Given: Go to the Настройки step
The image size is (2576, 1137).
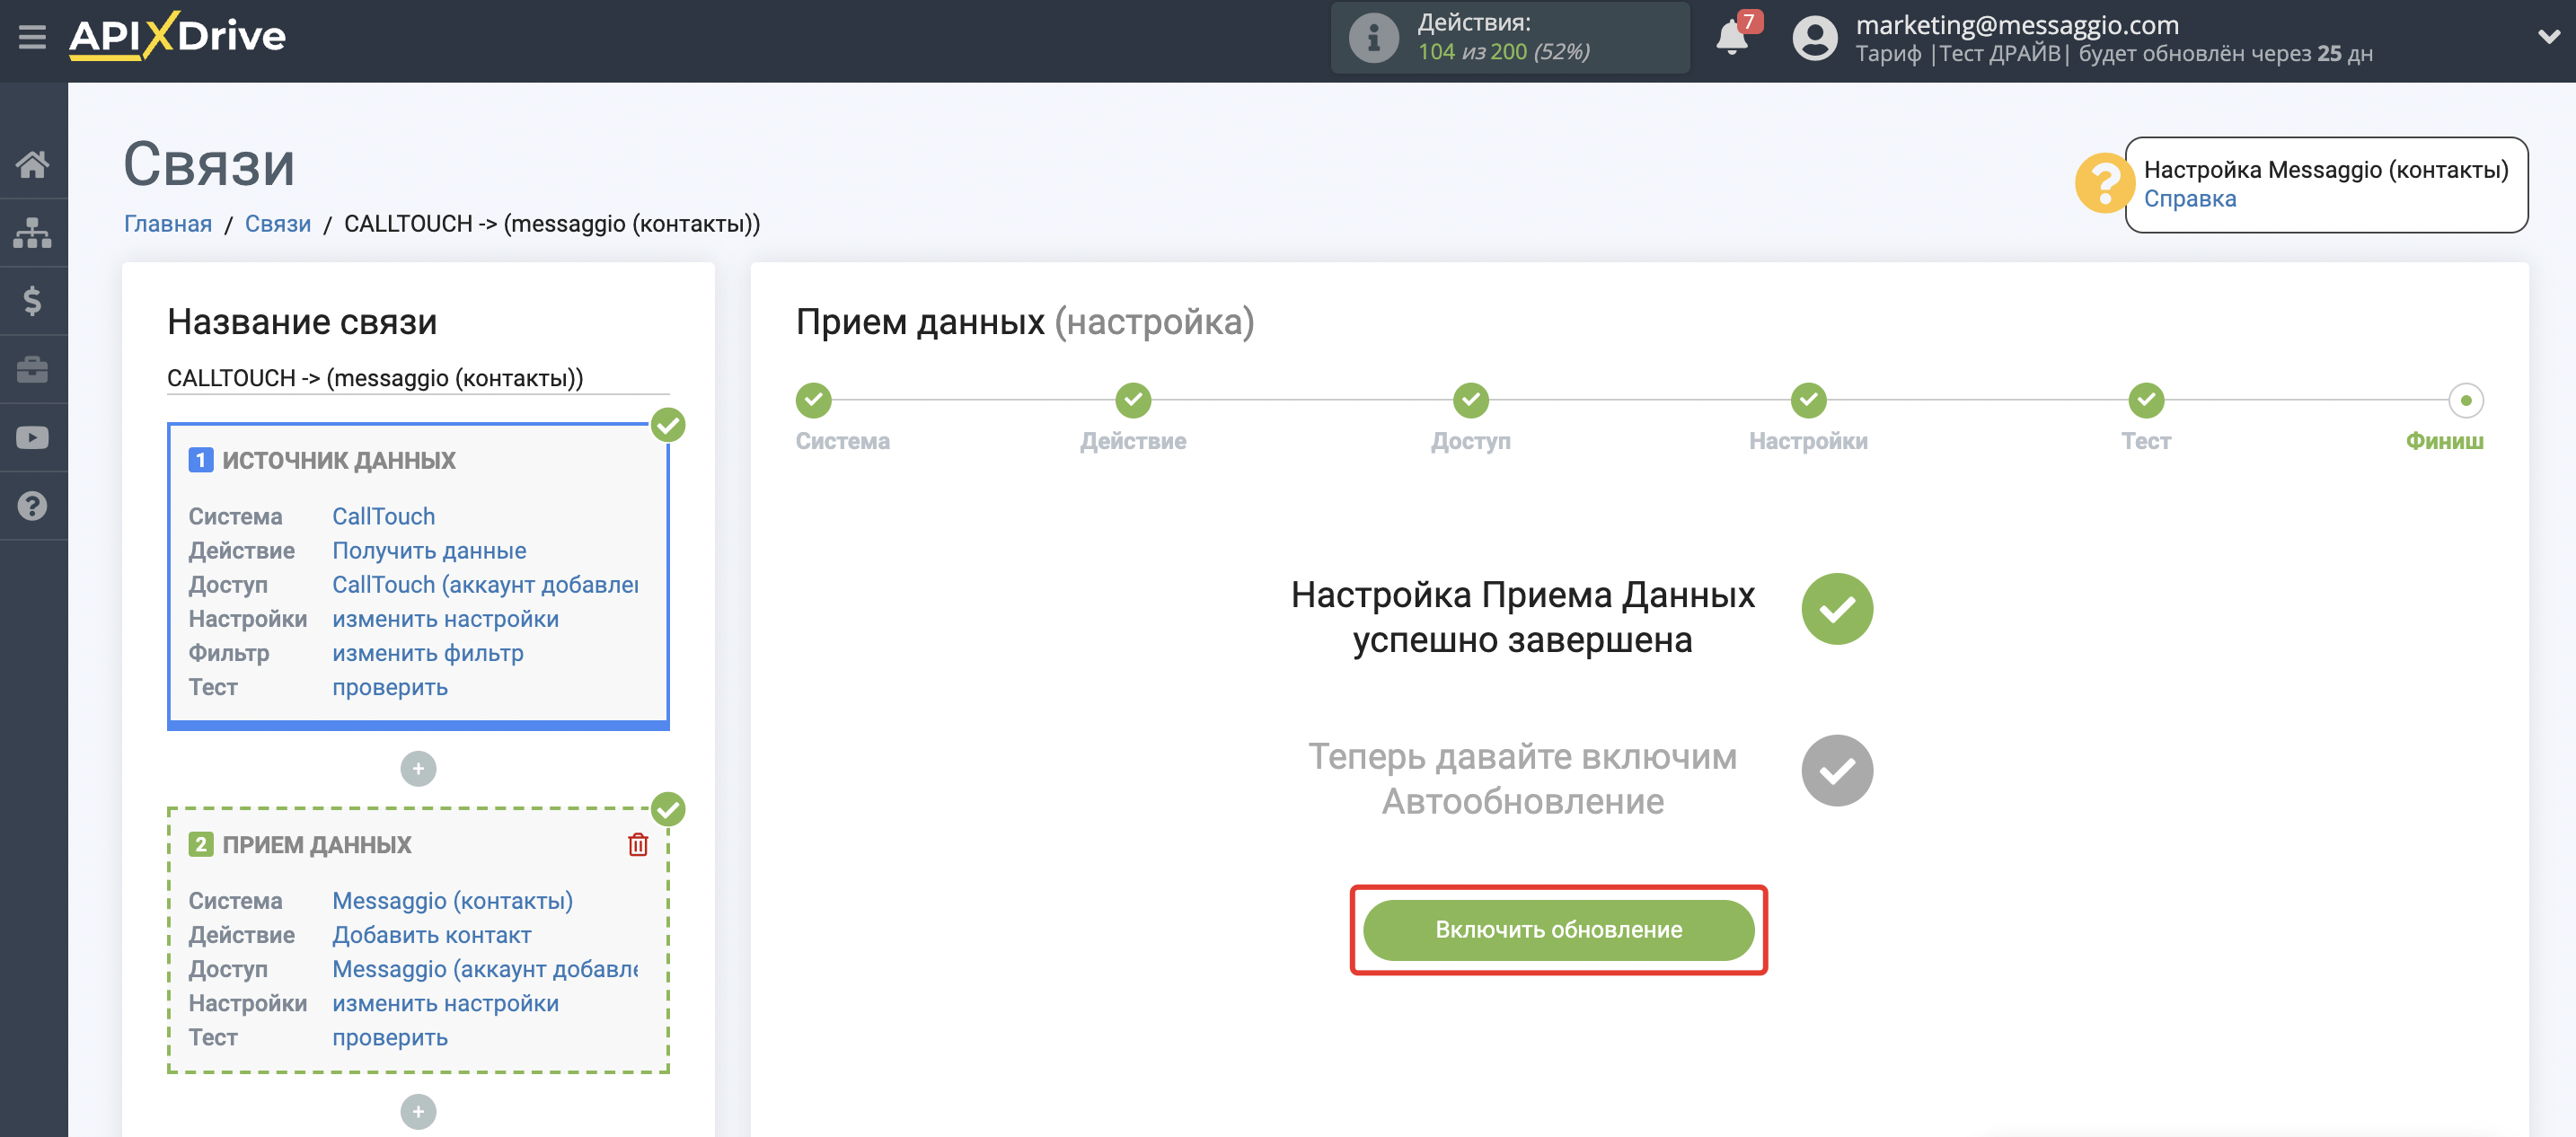Looking at the screenshot, I should coord(1808,400).
